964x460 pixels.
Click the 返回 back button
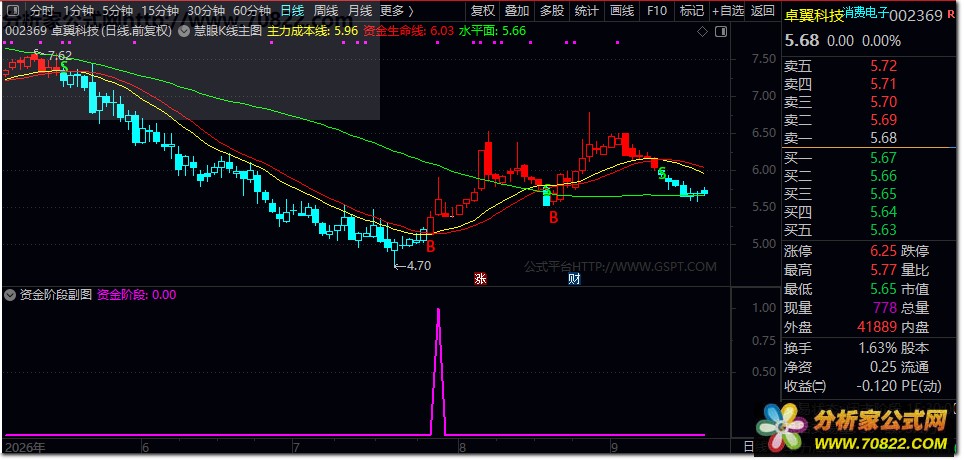pos(763,10)
